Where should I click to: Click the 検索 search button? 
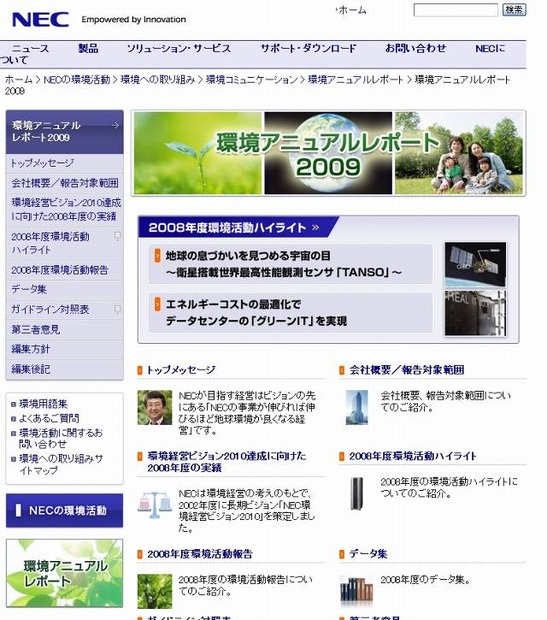coord(514,9)
